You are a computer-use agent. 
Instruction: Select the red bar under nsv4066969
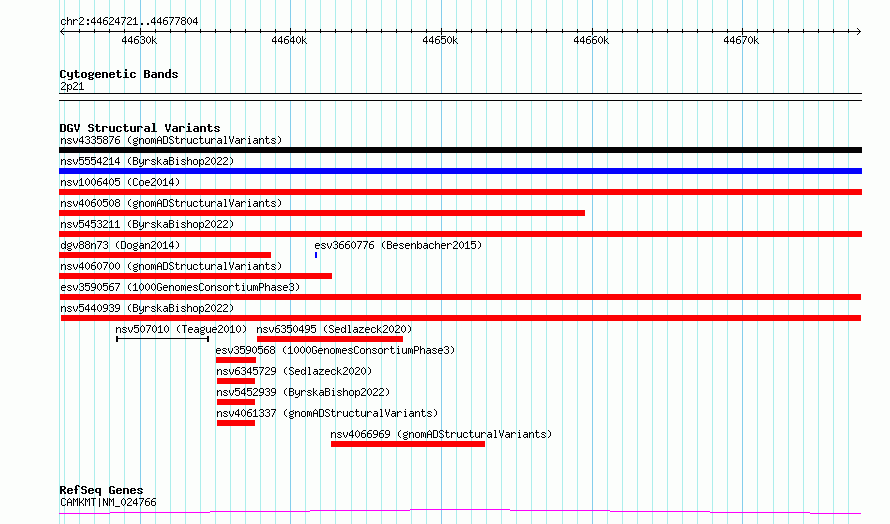(x=408, y=444)
